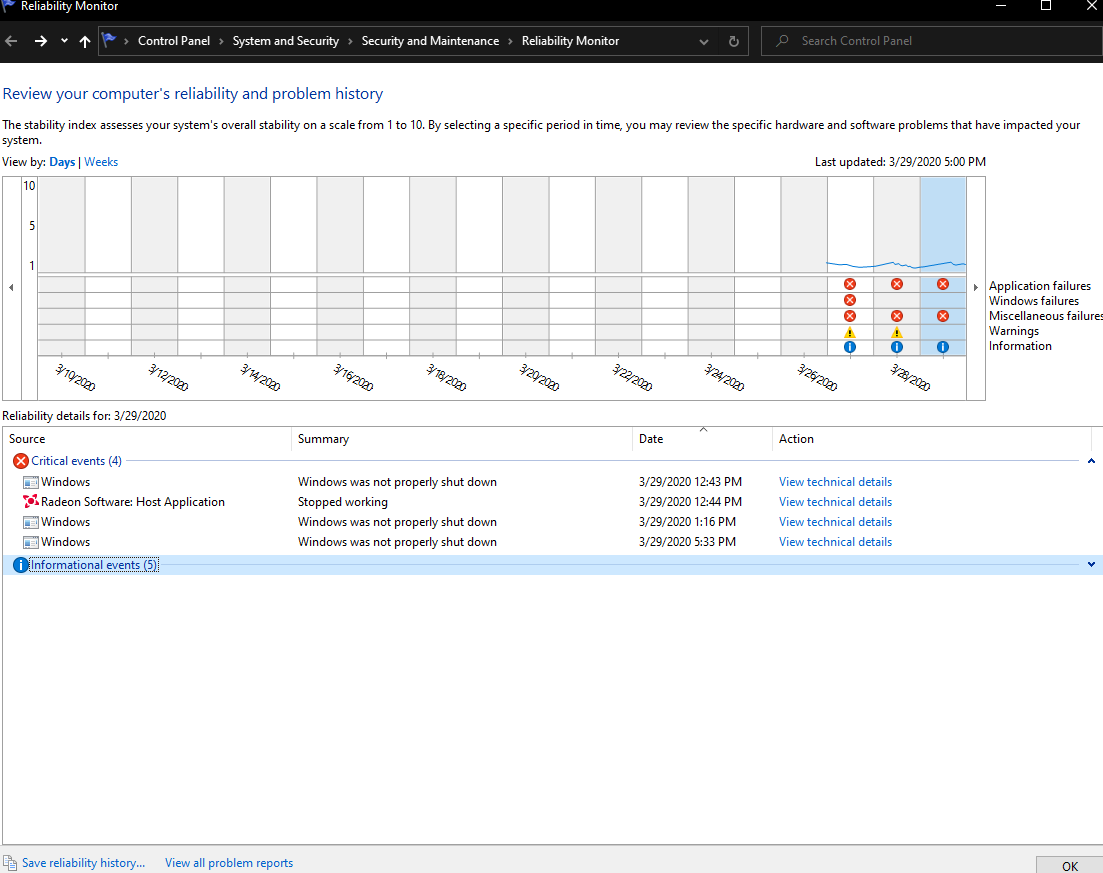Sort the list by the Date column
The height and width of the screenshot is (873, 1103).
click(702, 439)
